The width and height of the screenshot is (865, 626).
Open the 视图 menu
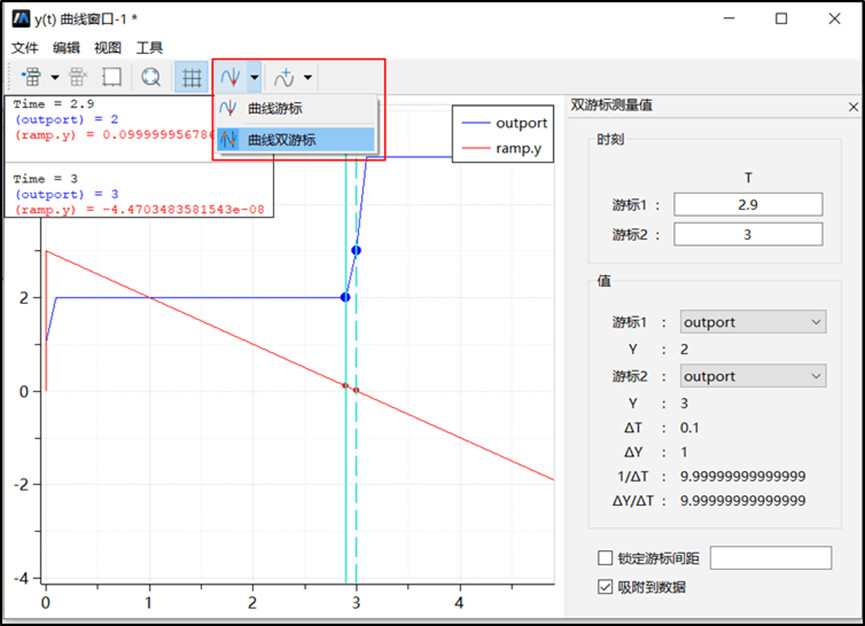click(108, 48)
